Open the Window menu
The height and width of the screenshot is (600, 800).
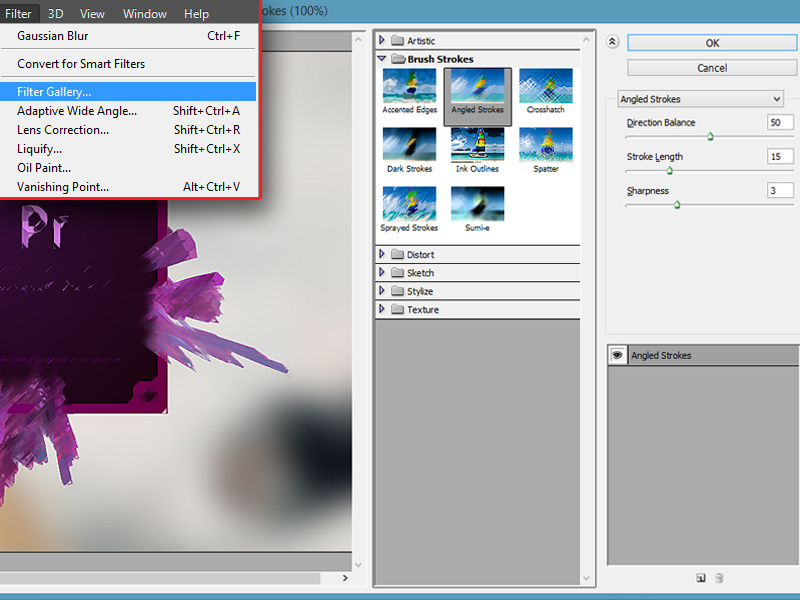pyautogui.click(x=145, y=14)
